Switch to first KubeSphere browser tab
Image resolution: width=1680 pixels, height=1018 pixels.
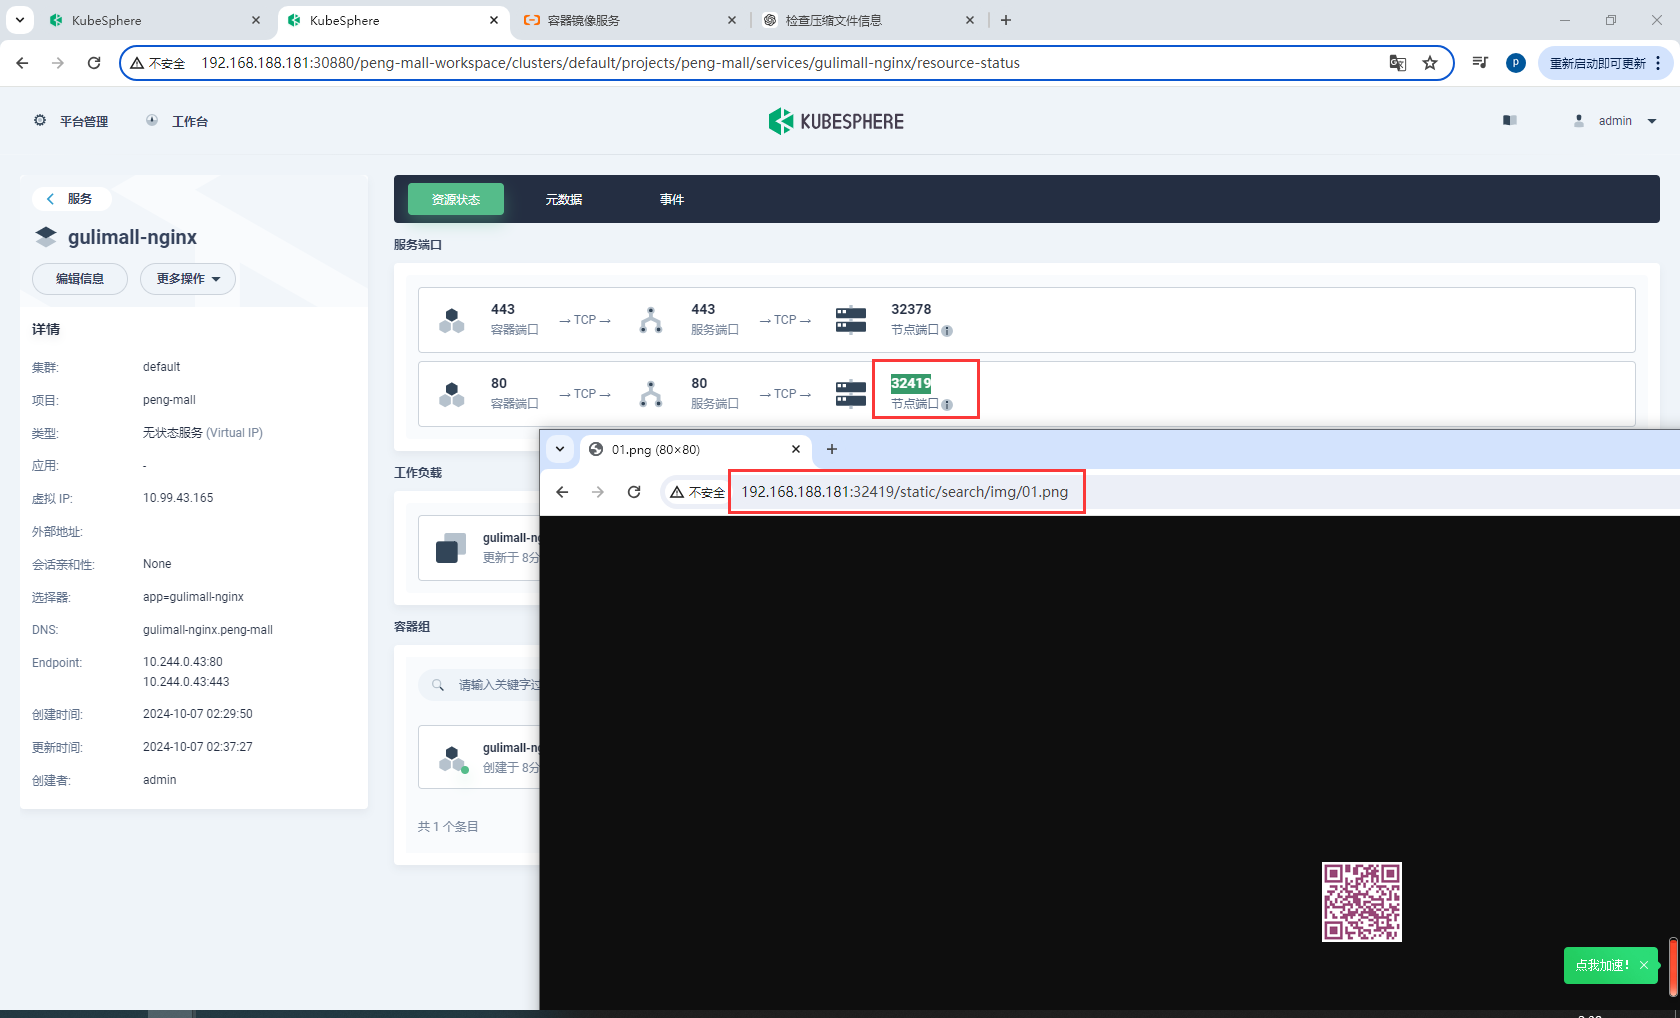pyautogui.click(x=154, y=20)
